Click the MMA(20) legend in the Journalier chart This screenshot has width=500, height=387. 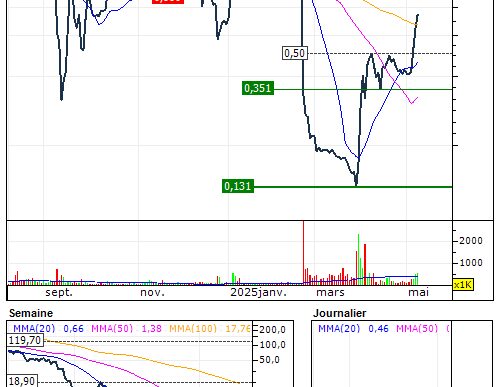click(339, 329)
